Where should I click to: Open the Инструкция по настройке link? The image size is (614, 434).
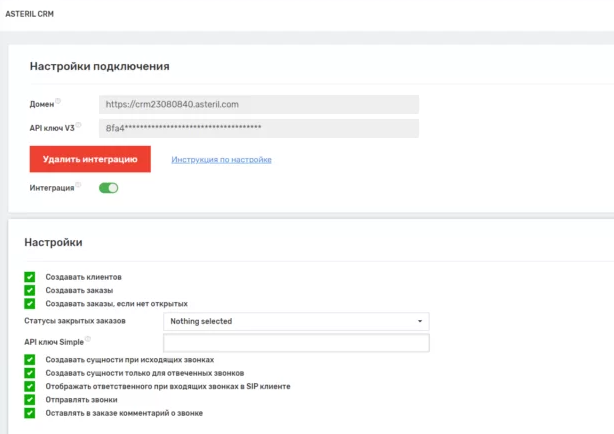point(221,160)
